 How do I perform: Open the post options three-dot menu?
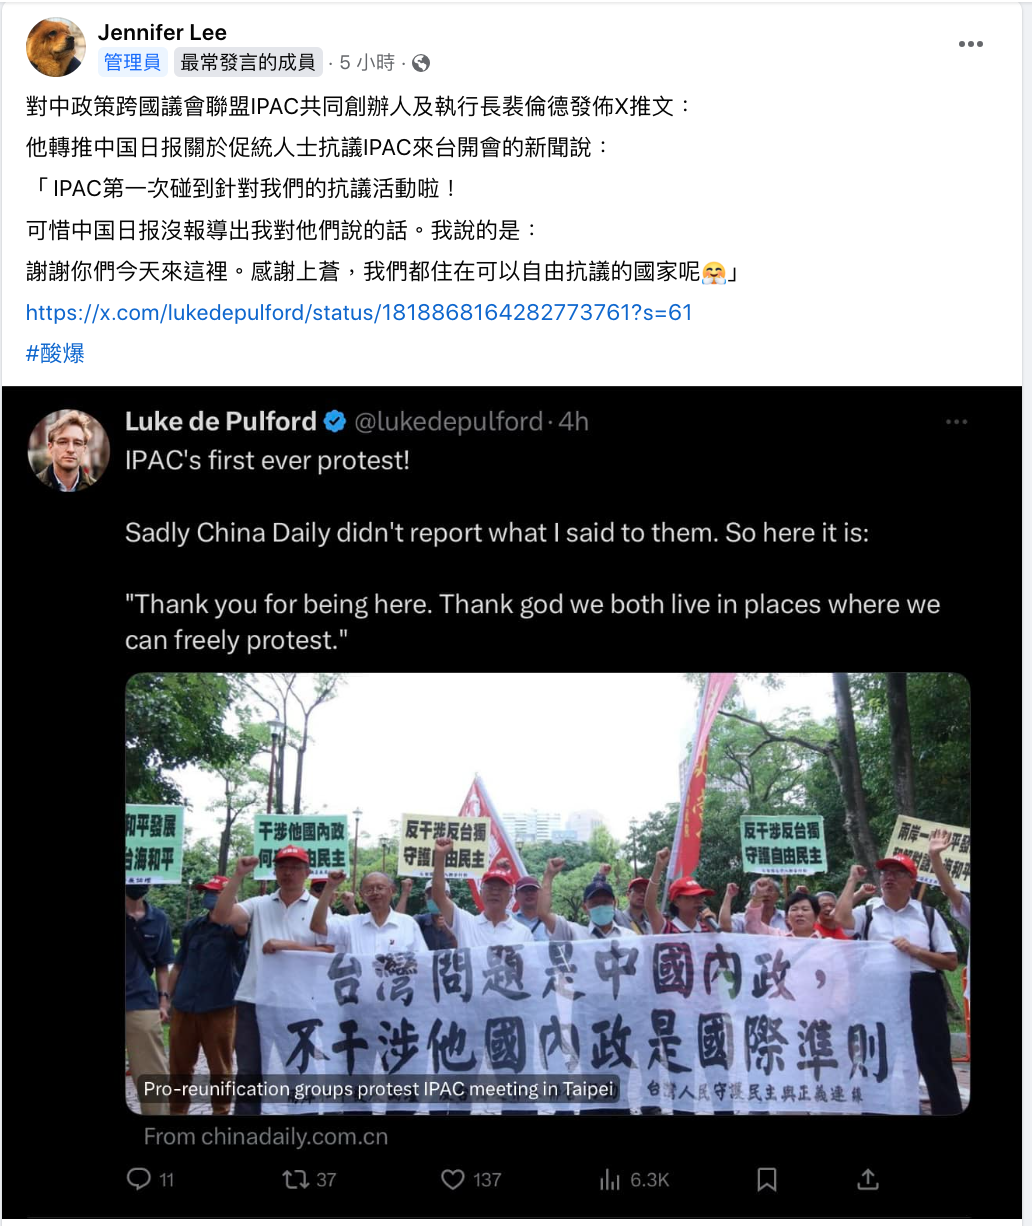(x=970, y=45)
